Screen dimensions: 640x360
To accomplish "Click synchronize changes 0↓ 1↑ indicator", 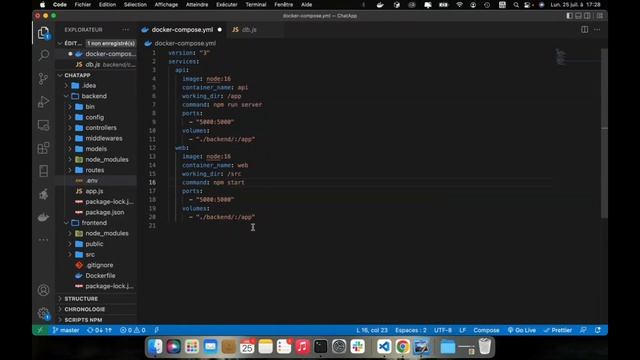I will coord(99,330).
